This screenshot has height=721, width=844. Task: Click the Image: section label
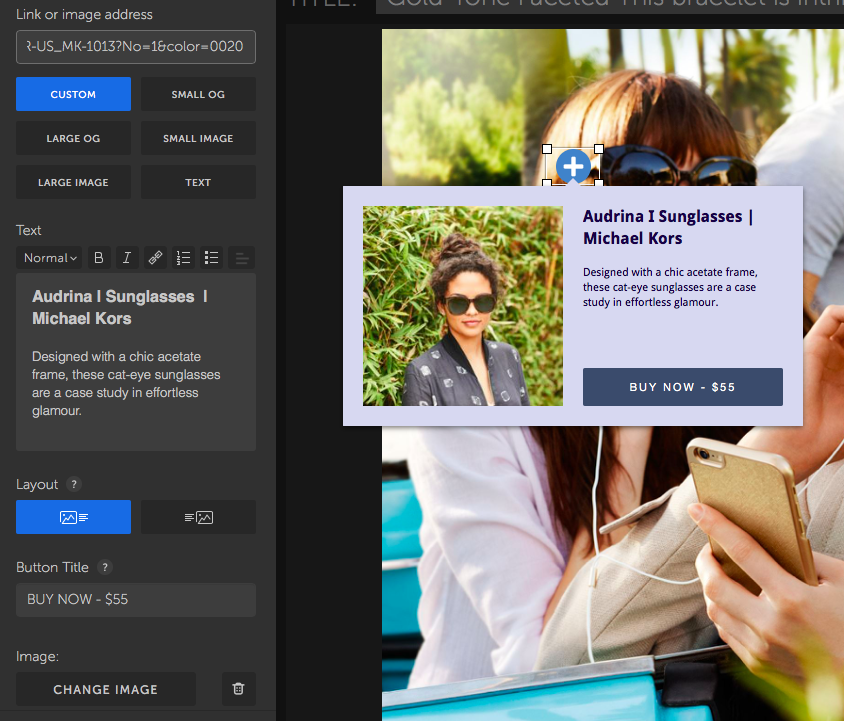click(37, 656)
